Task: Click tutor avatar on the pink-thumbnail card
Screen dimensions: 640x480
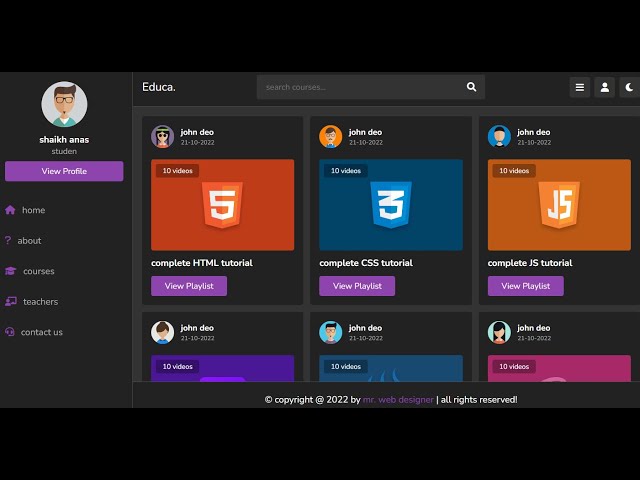Action: (499, 332)
